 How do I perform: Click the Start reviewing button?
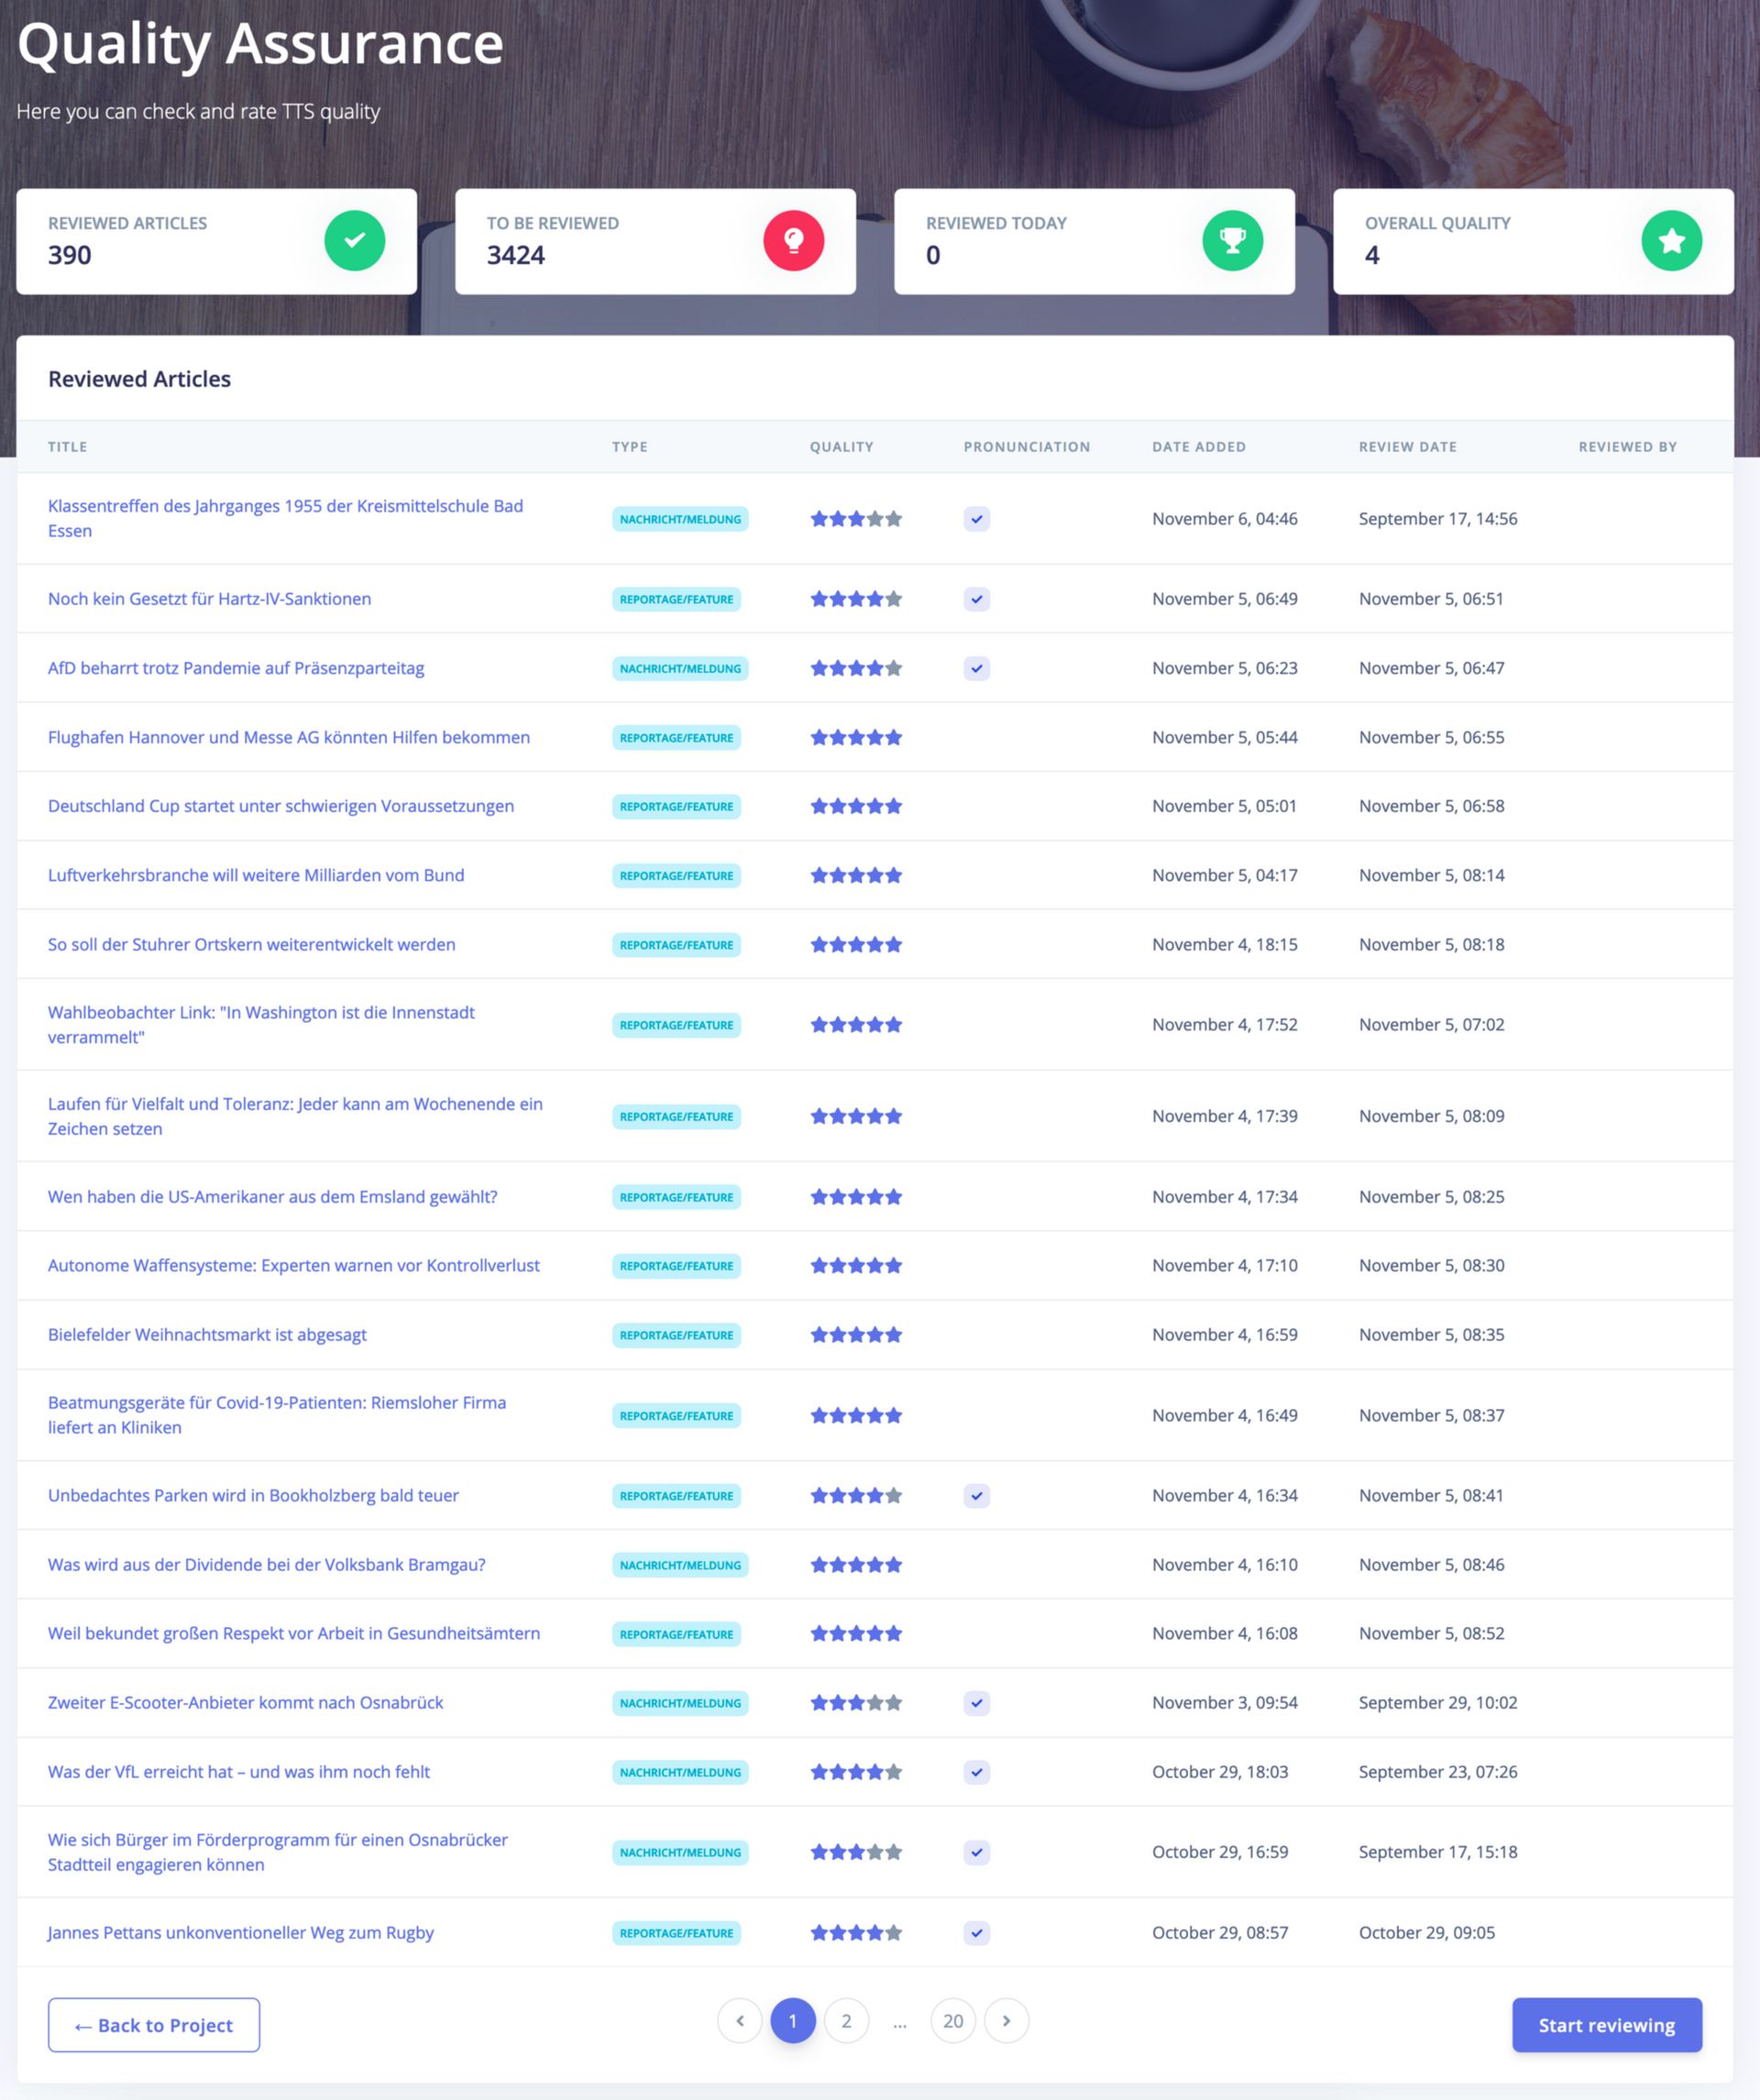click(1606, 2025)
